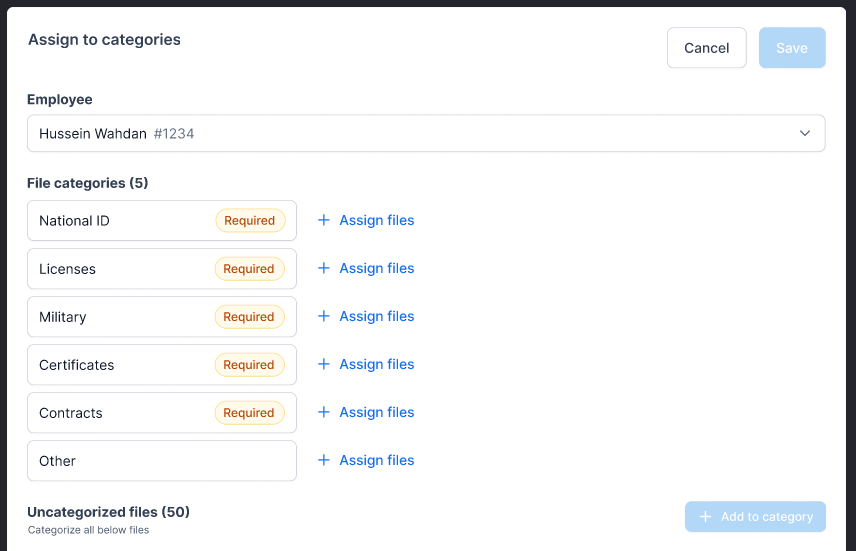This screenshot has width=856, height=551.
Task: Click plus icon in Add to category
Action: pos(705,517)
